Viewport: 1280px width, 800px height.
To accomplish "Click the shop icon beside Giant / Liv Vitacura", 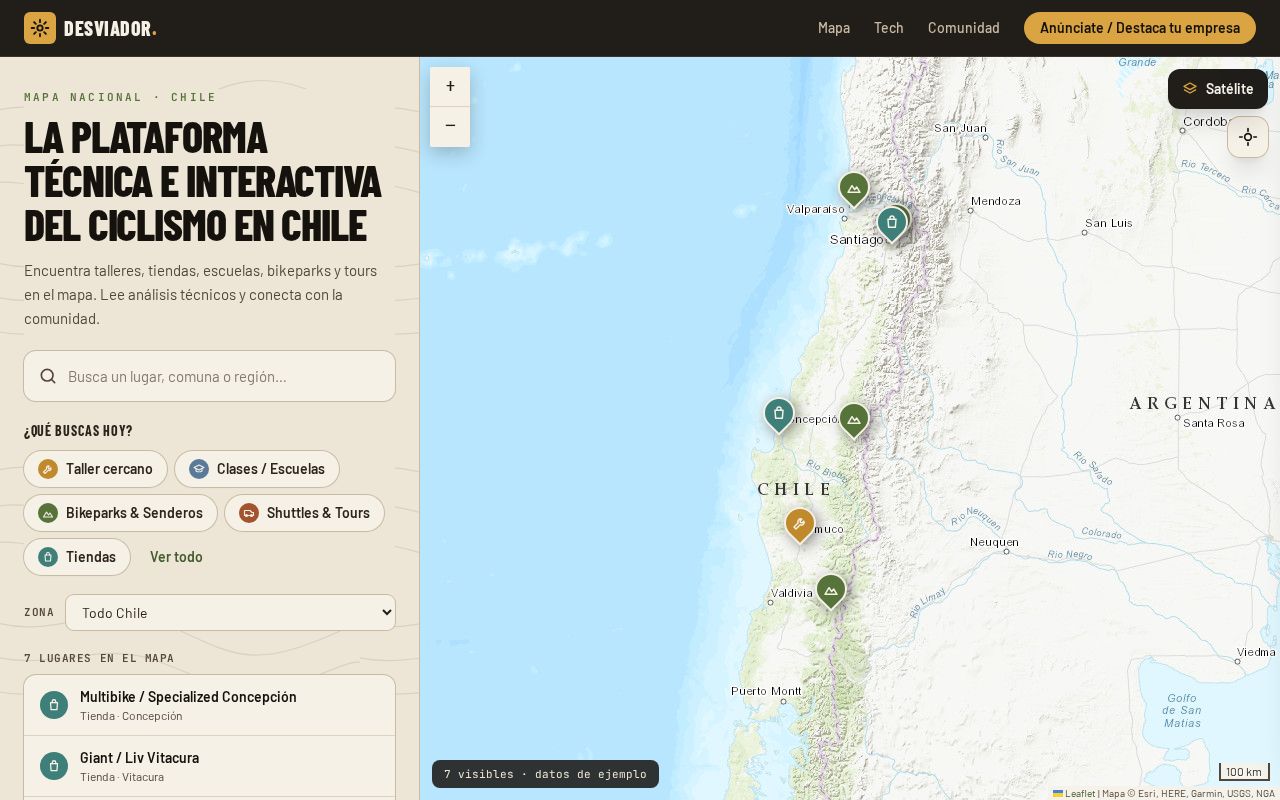I will (x=54, y=766).
